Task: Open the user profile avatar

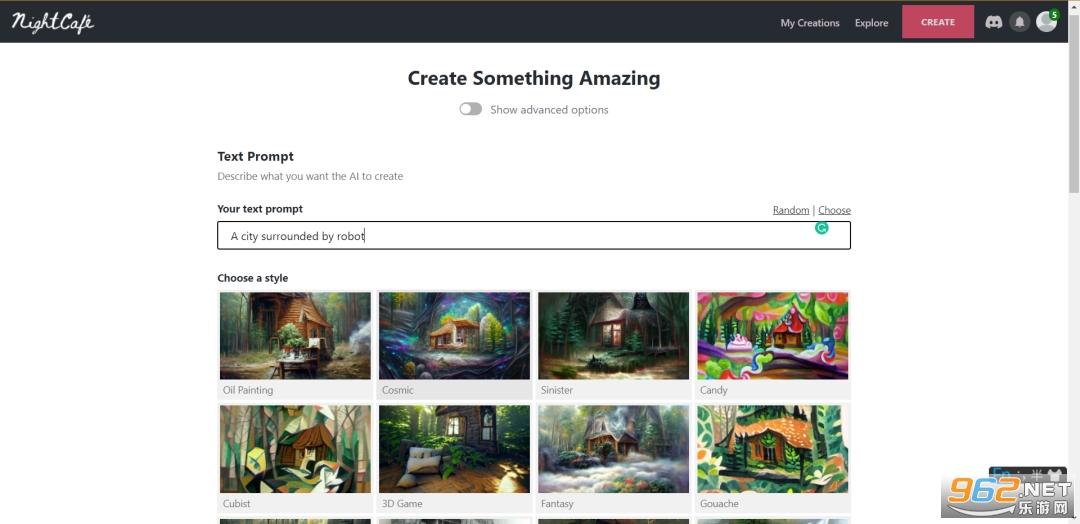Action: [x=1046, y=21]
